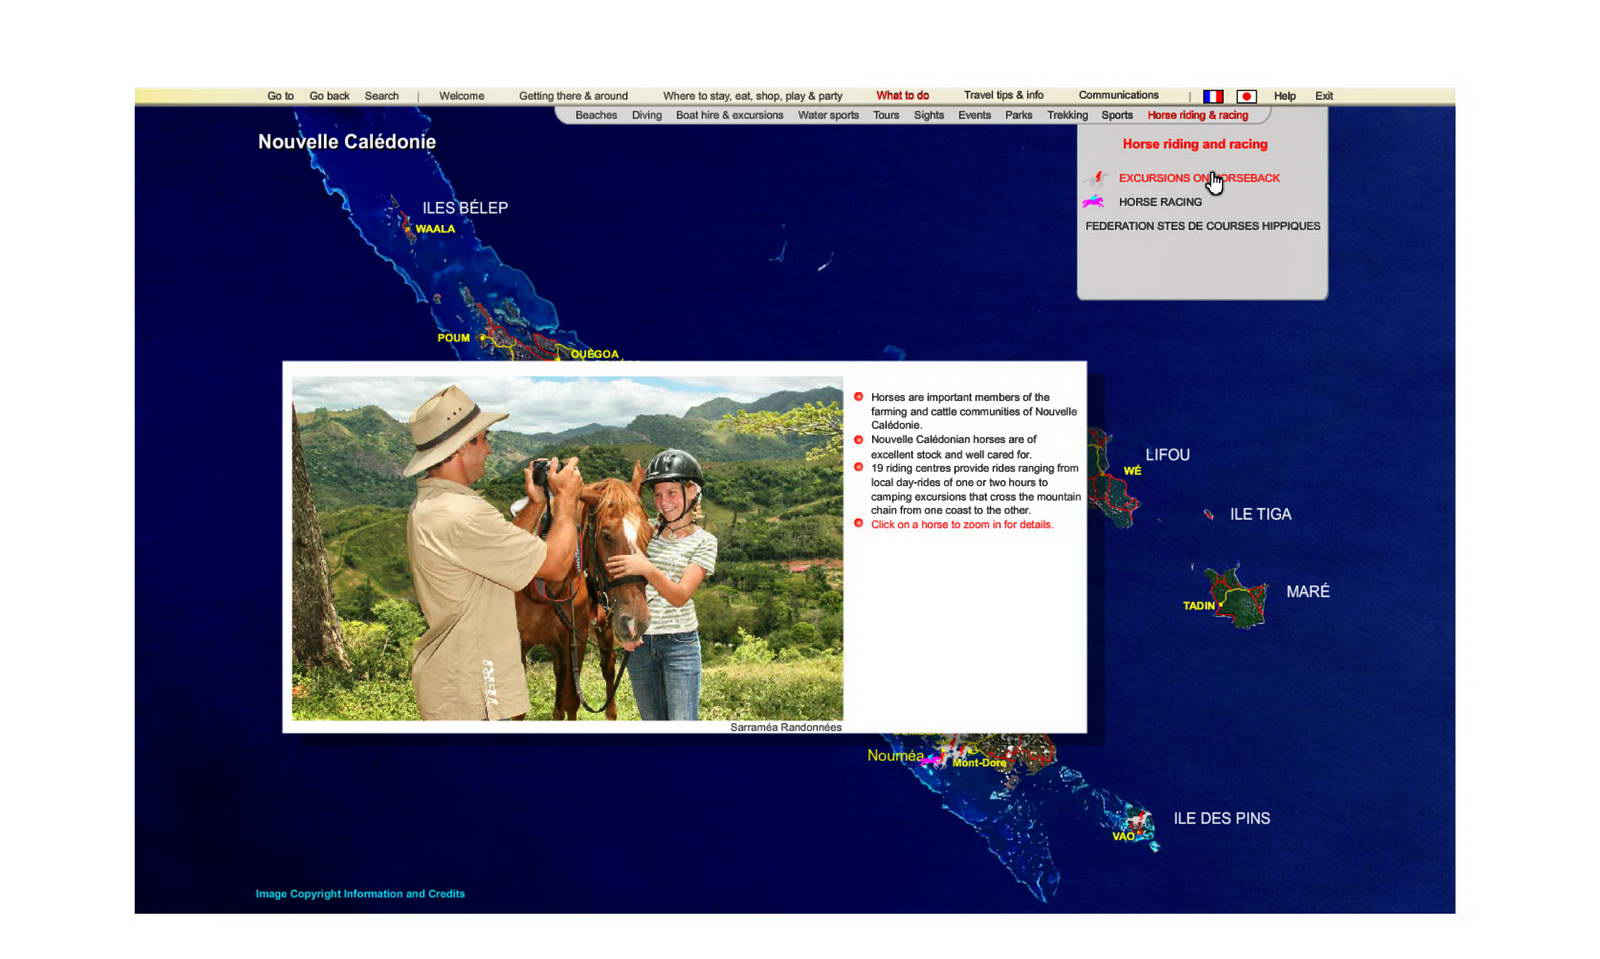Open the Tours tab
The image size is (1600, 959).
(x=885, y=115)
